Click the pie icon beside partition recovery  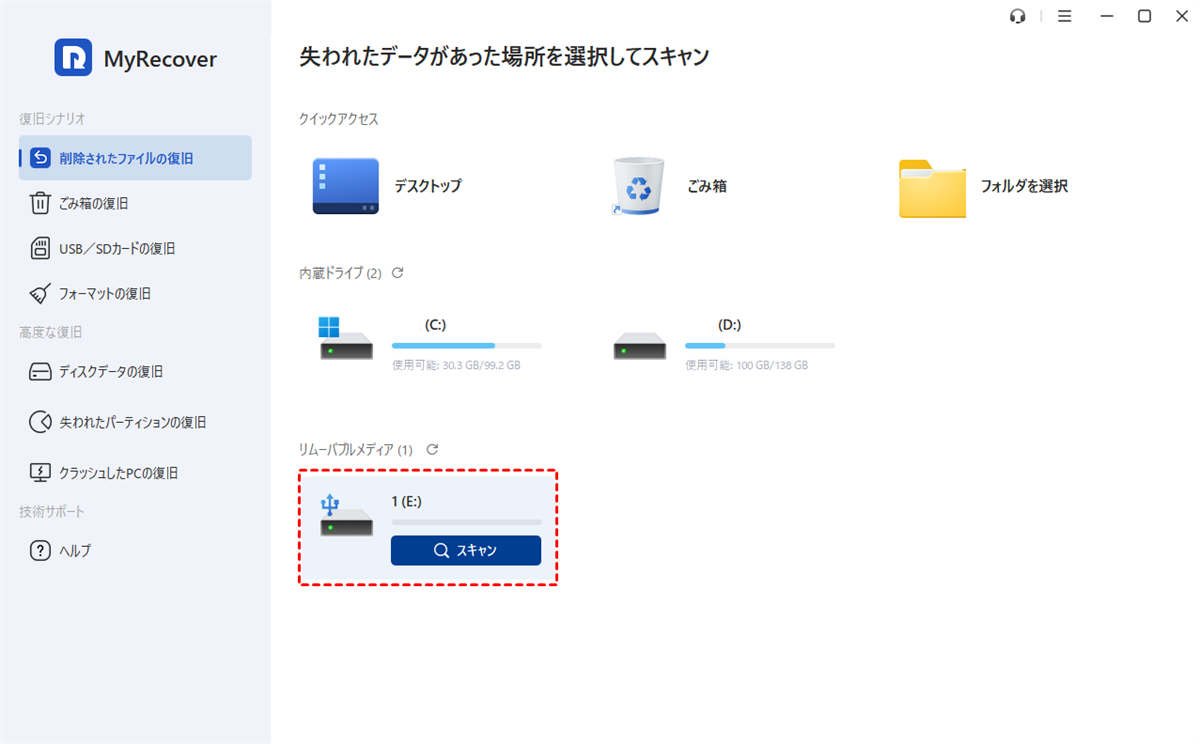(x=40, y=422)
